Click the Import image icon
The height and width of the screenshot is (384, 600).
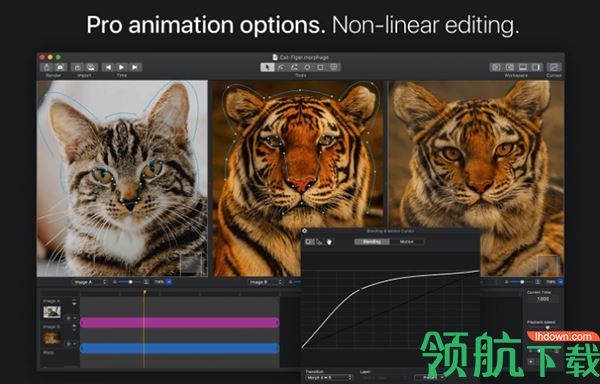[x=91, y=67]
